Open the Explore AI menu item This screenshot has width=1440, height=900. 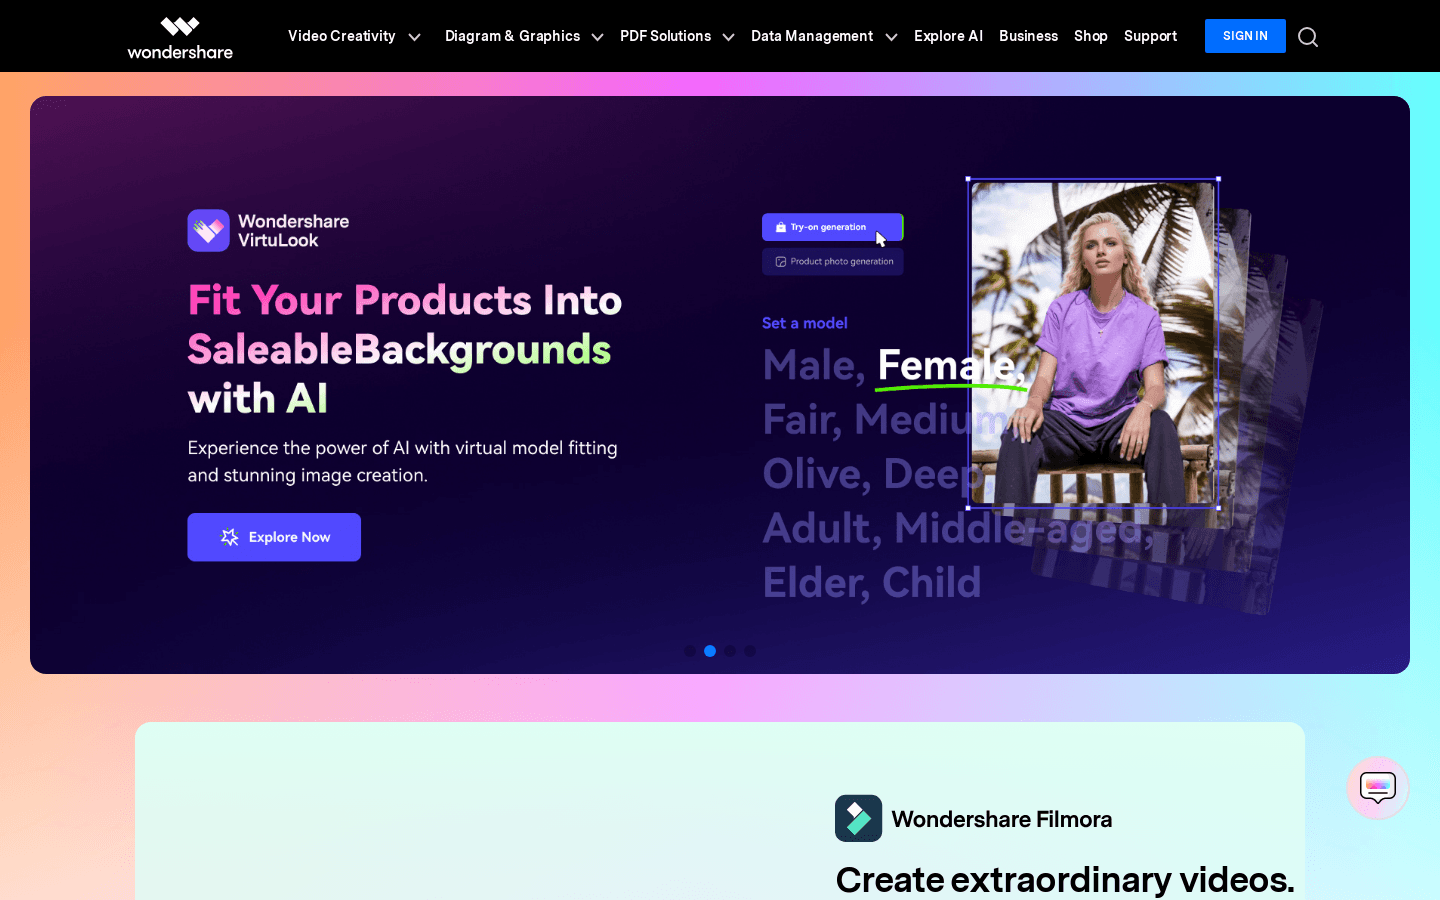(948, 36)
